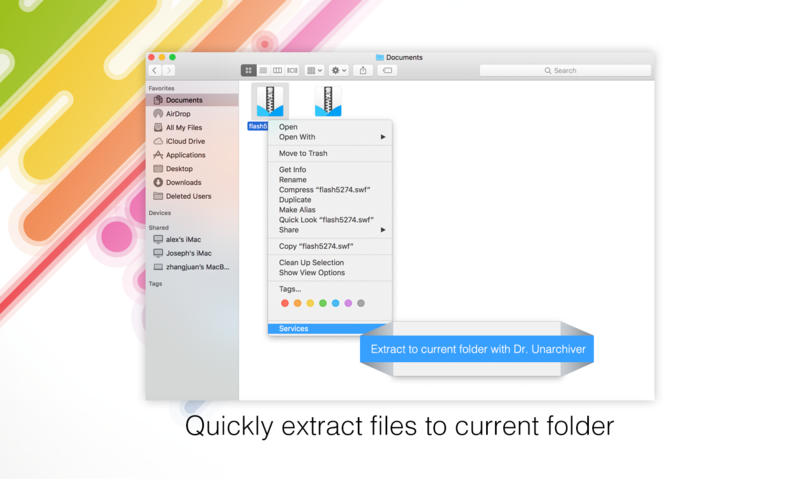The height and width of the screenshot is (500, 800).
Task: Open Downloads in the sidebar
Action: [183, 183]
